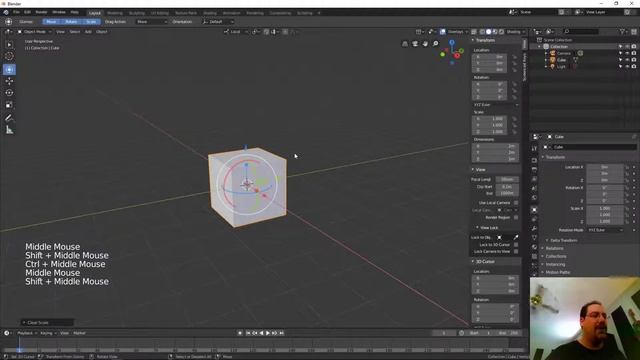Click the red X axis on navigation gizmo

coord(457,56)
